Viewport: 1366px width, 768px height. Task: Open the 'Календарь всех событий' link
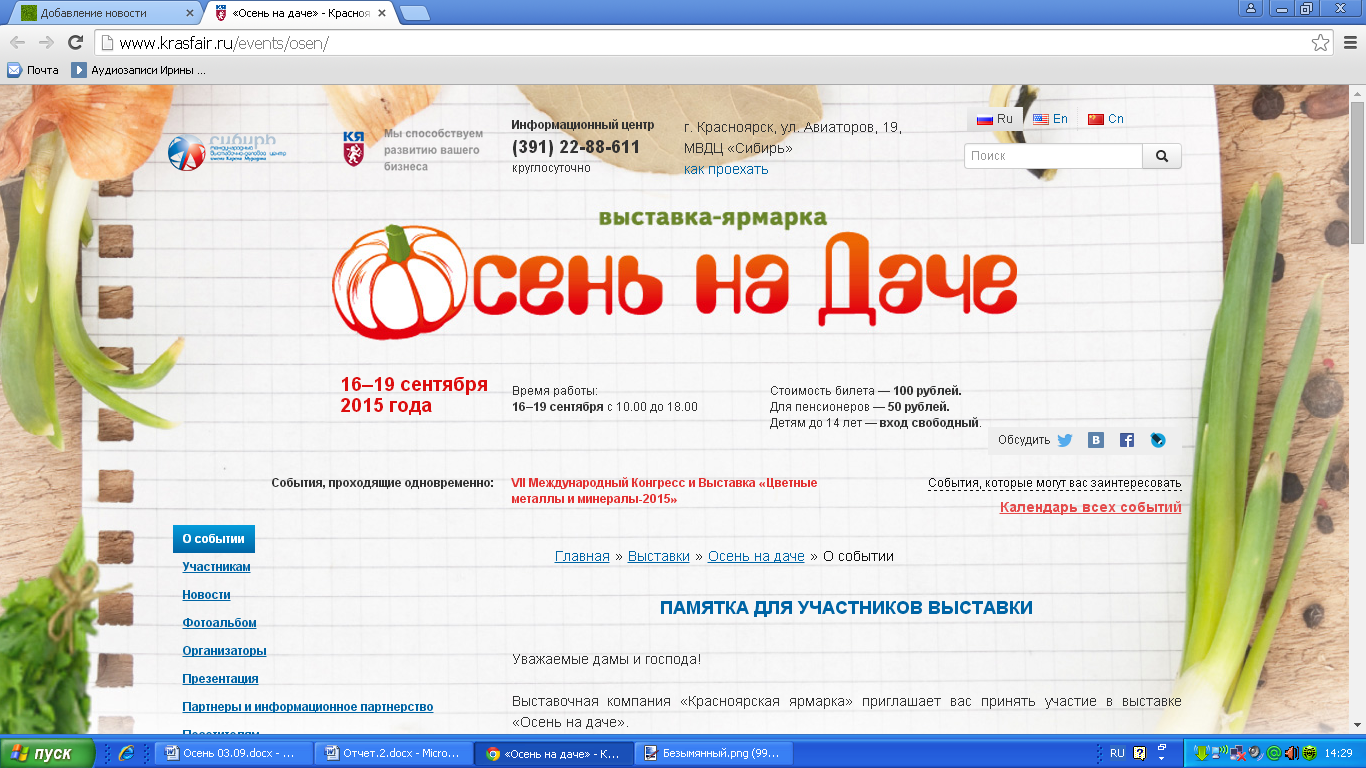click(1090, 507)
